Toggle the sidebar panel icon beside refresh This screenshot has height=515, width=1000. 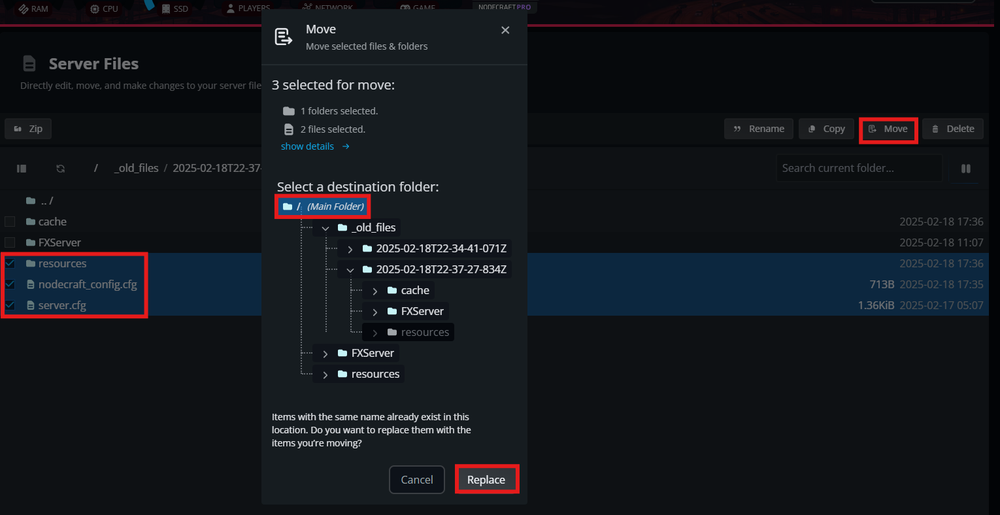coord(22,169)
